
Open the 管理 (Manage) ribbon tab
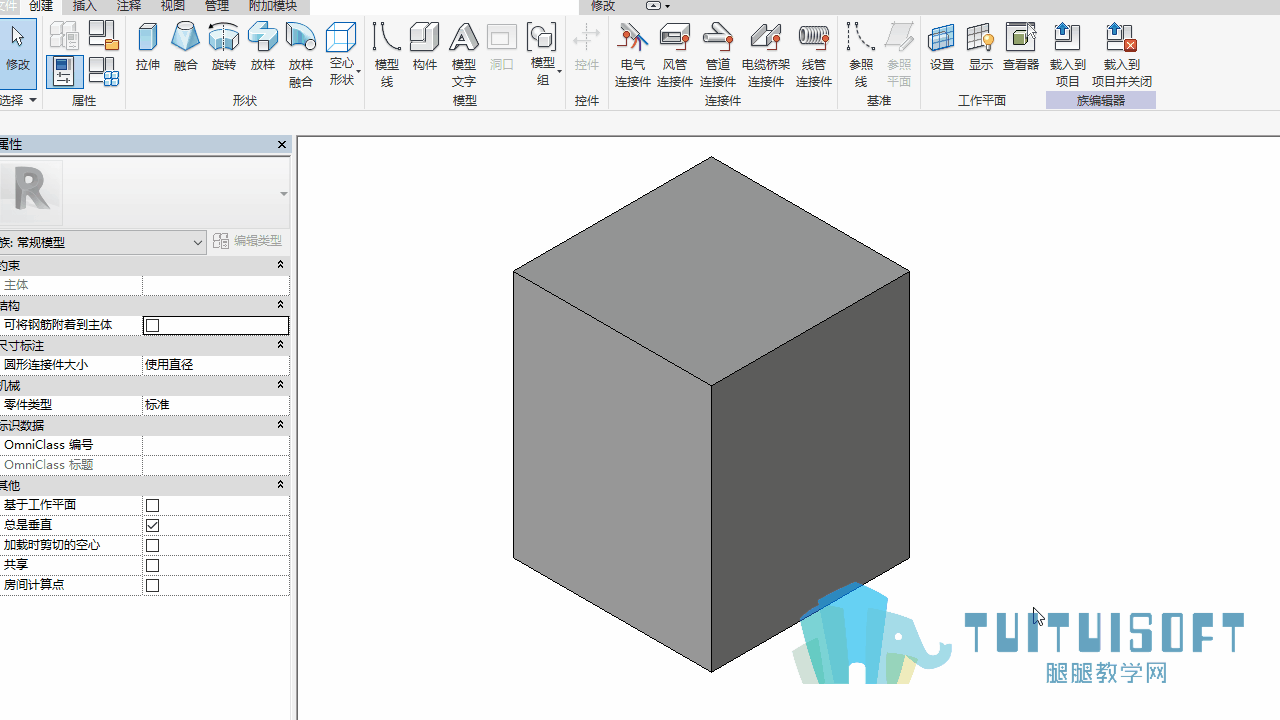tap(217, 6)
